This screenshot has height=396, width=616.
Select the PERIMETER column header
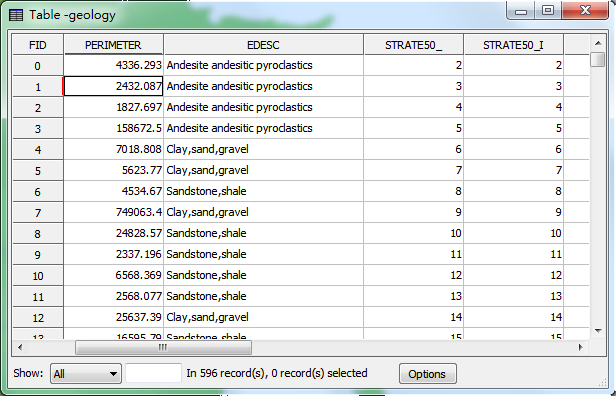pos(113,45)
